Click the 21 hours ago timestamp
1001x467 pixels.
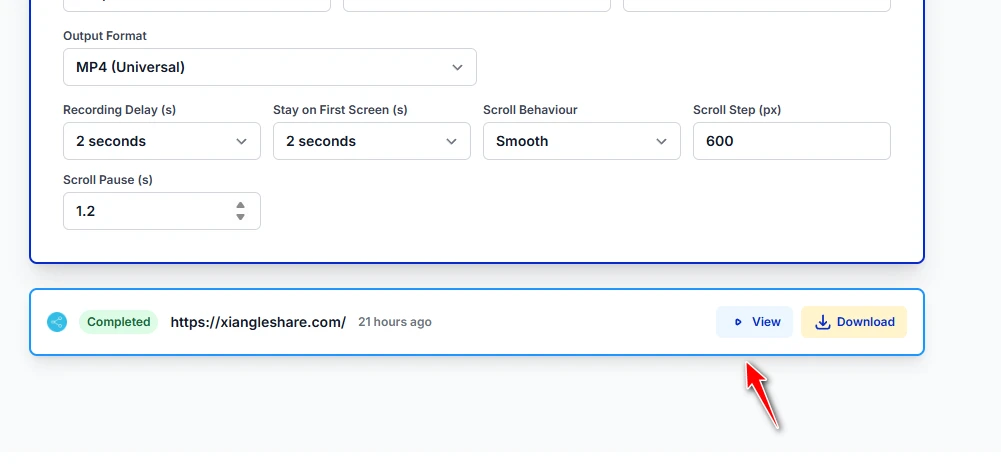click(x=395, y=322)
